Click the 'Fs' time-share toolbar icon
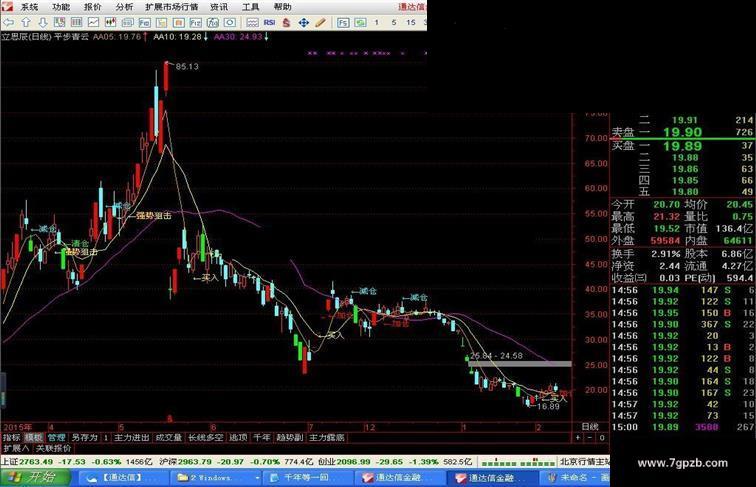 pos(343,23)
